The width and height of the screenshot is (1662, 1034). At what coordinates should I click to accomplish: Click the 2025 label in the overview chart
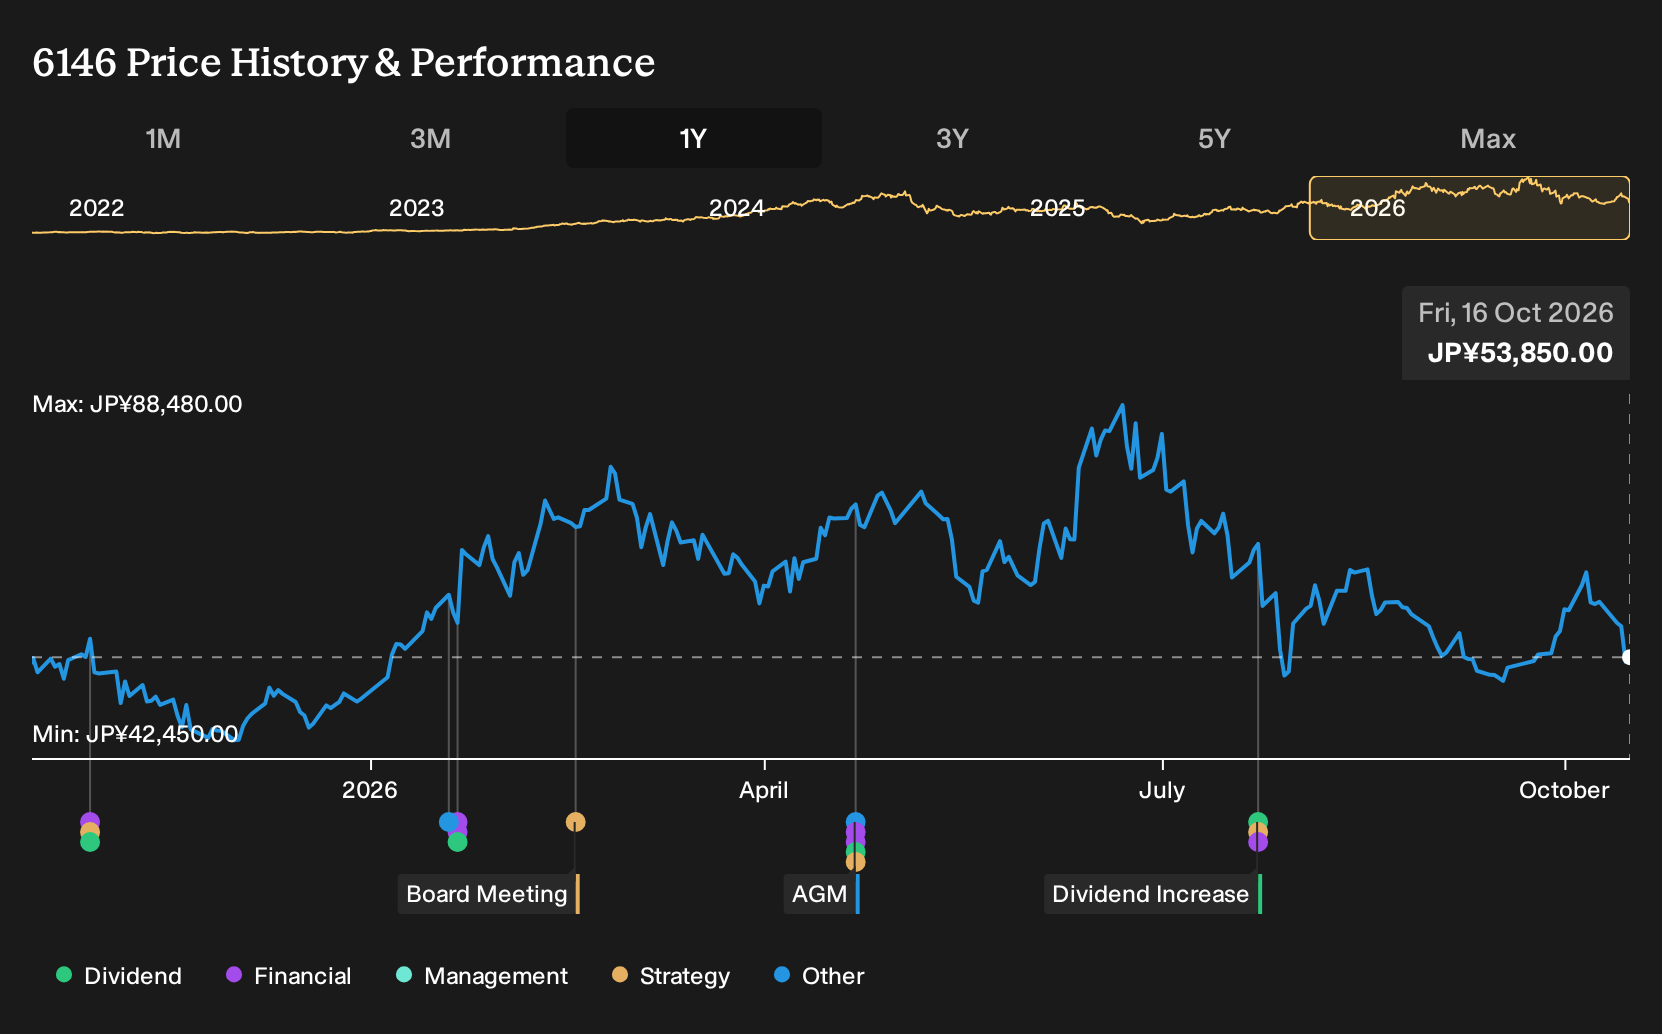pyautogui.click(x=1057, y=208)
